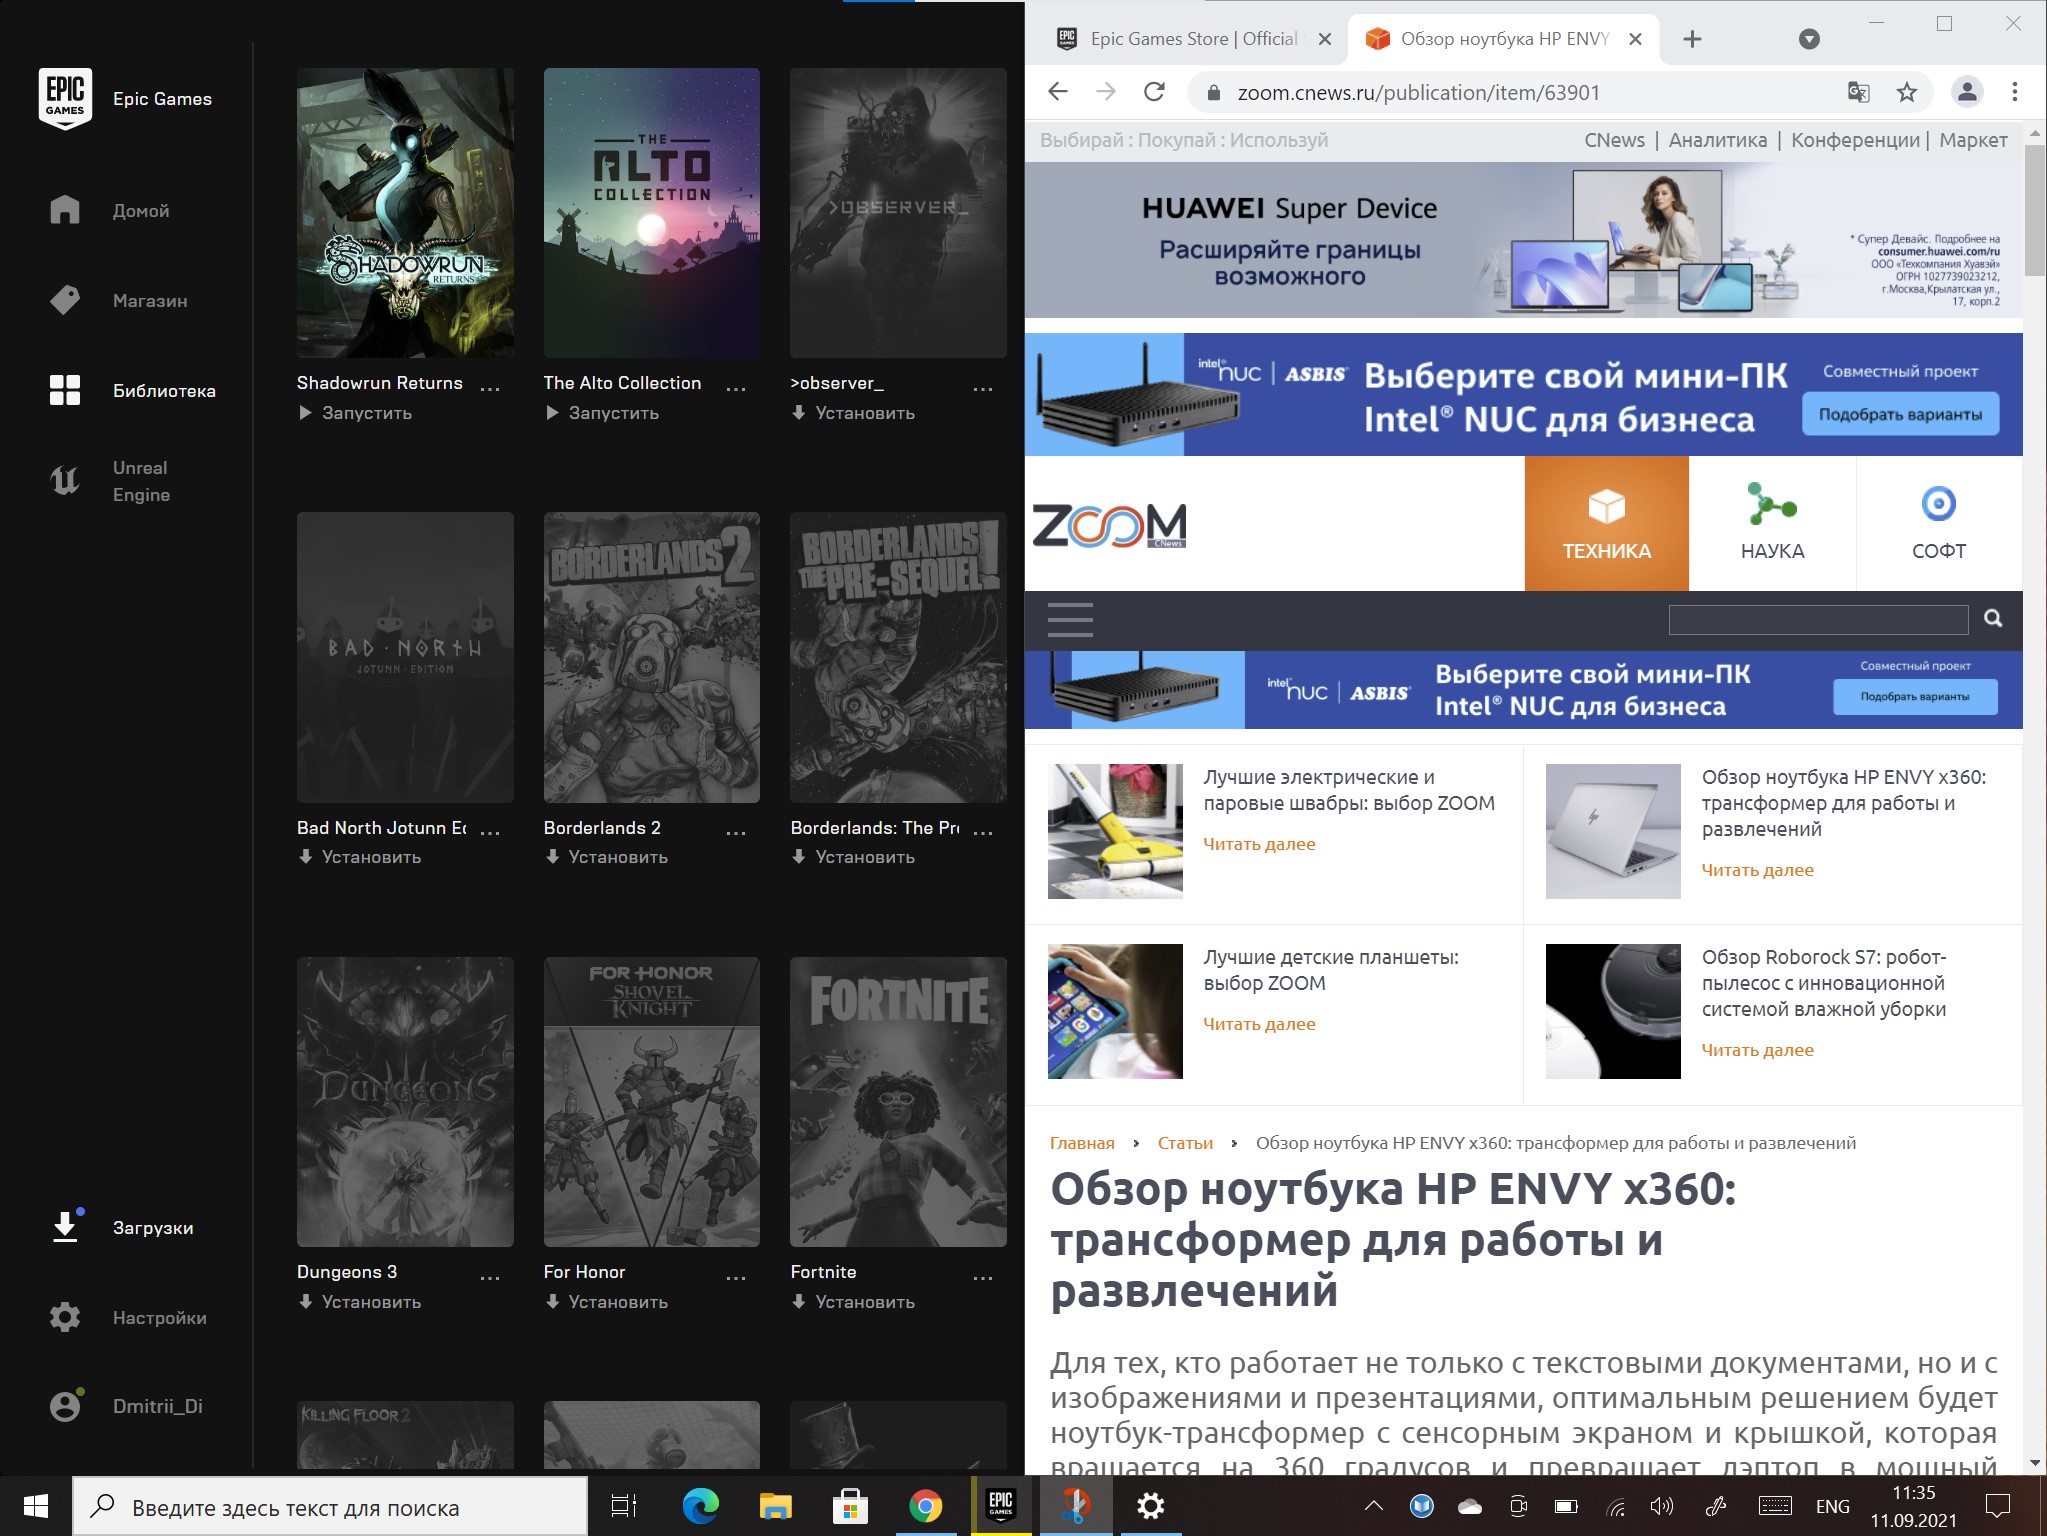Select the НАУКА section tab
2047x1536 pixels.
(x=1772, y=523)
